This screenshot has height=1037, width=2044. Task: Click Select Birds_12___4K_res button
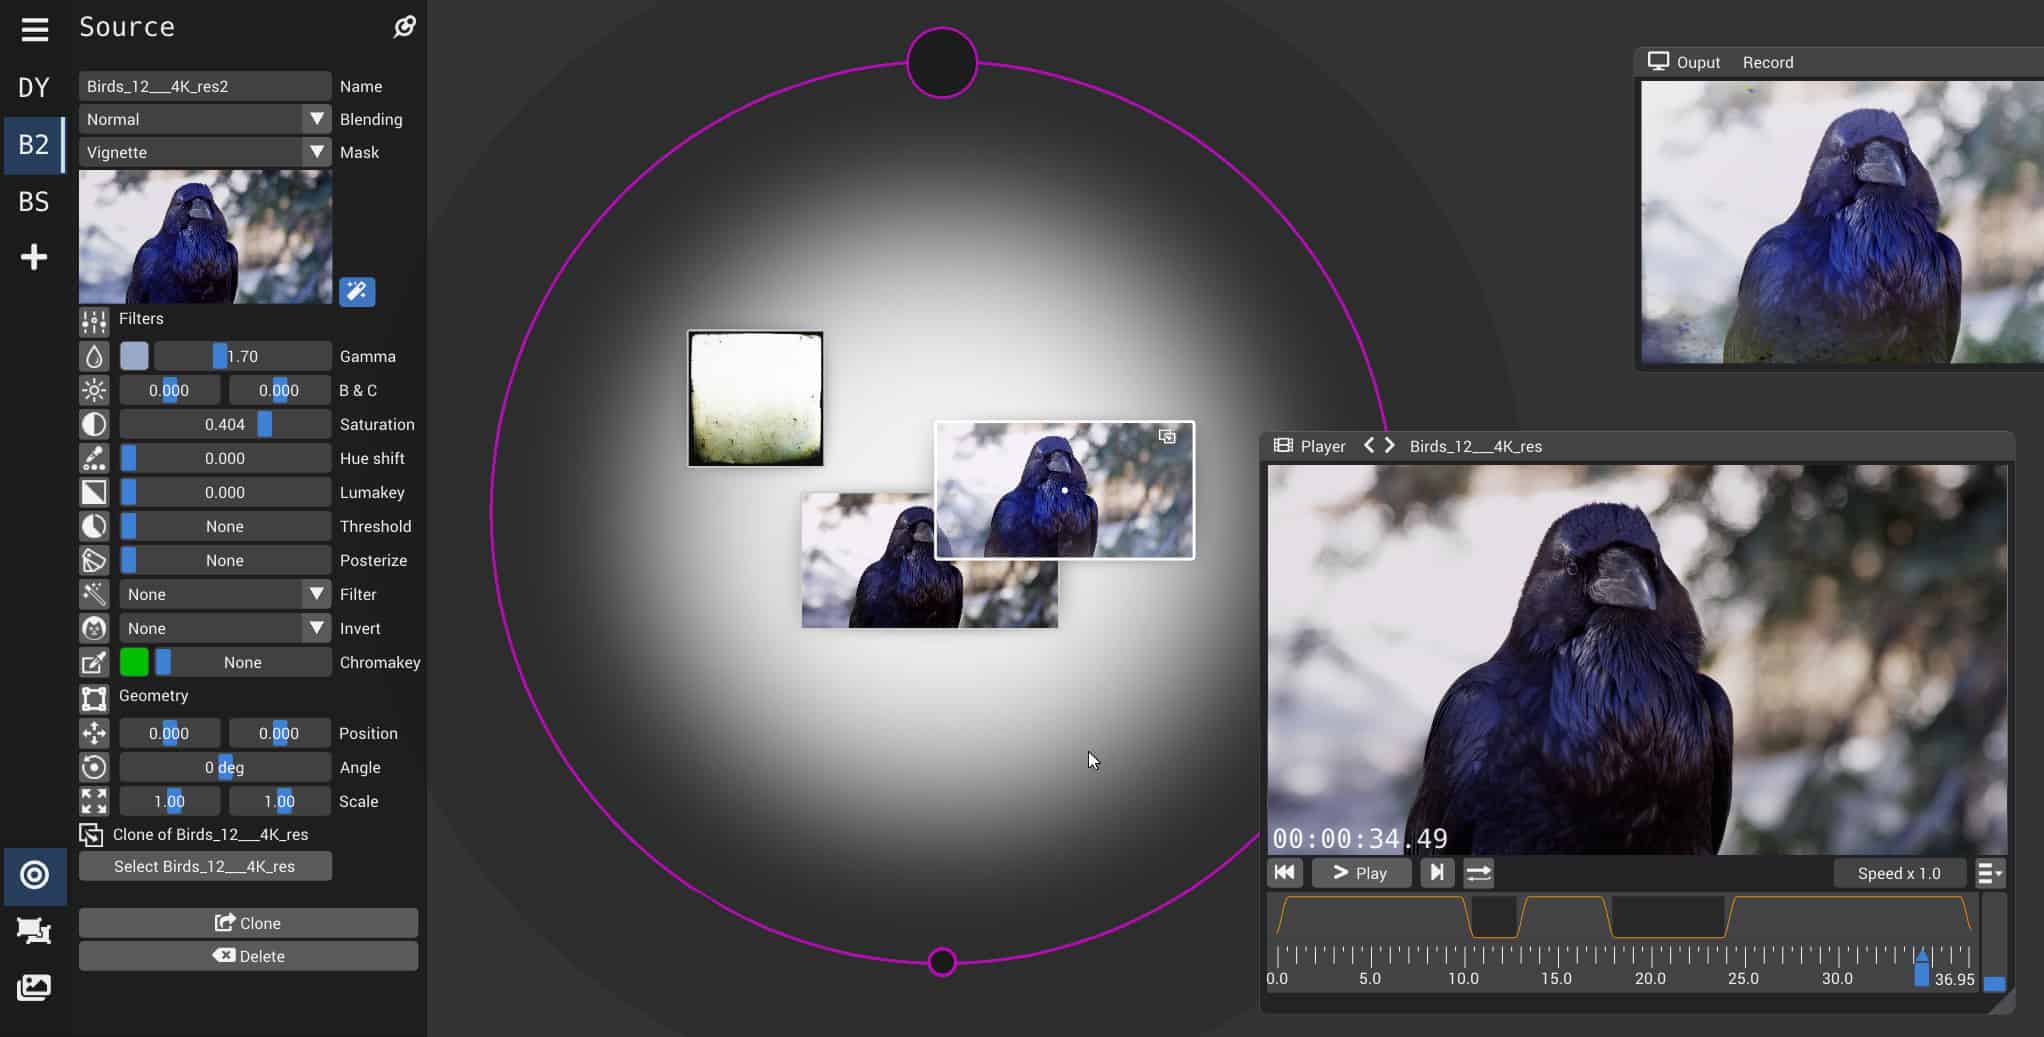(205, 866)
